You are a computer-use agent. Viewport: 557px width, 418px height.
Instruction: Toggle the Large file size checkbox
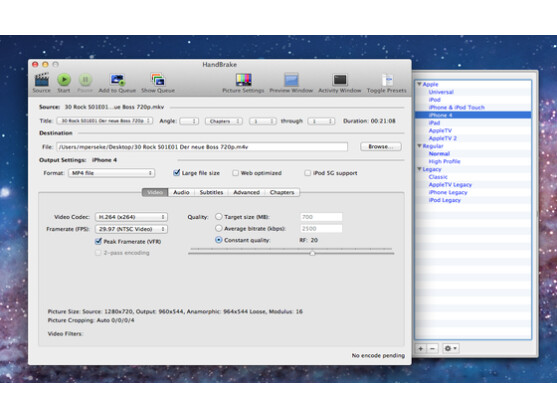[177, 173]
